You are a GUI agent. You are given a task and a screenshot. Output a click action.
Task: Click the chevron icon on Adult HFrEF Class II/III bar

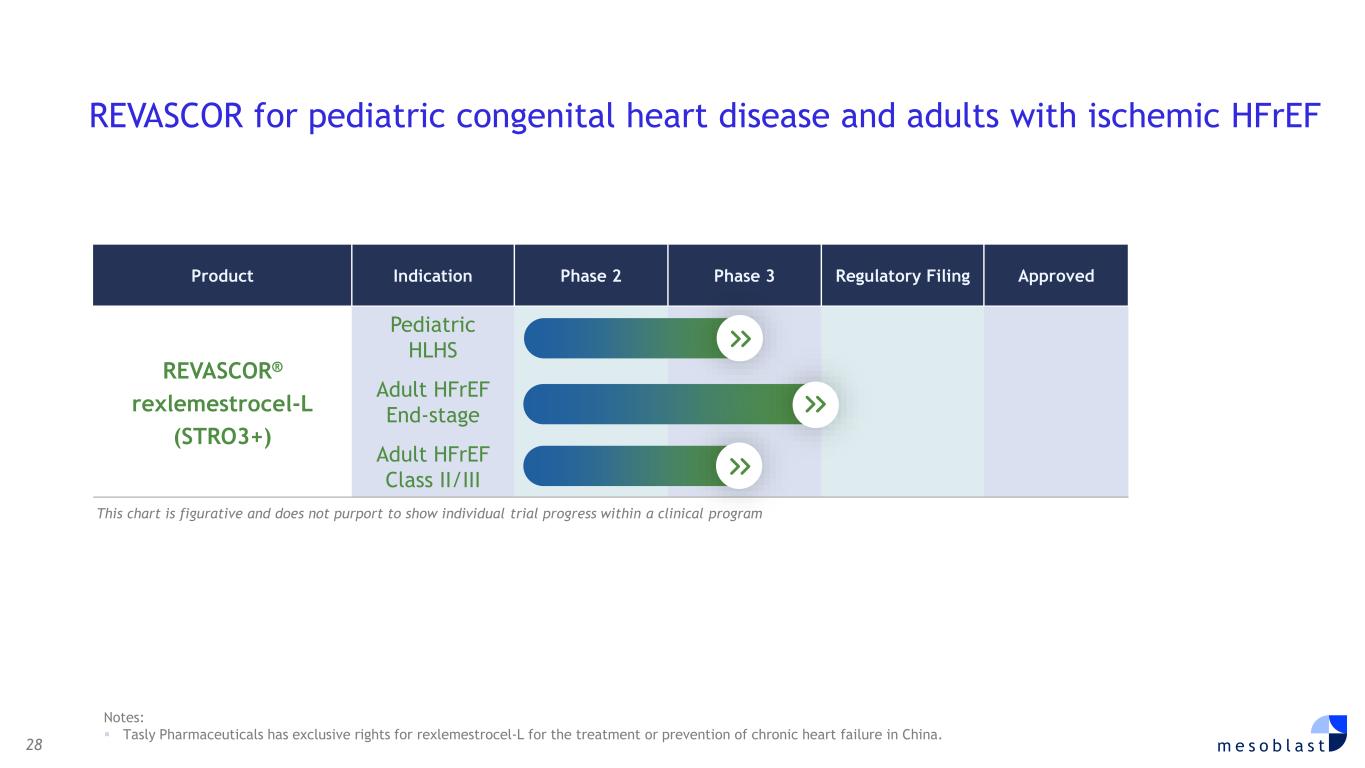point(740,466)
